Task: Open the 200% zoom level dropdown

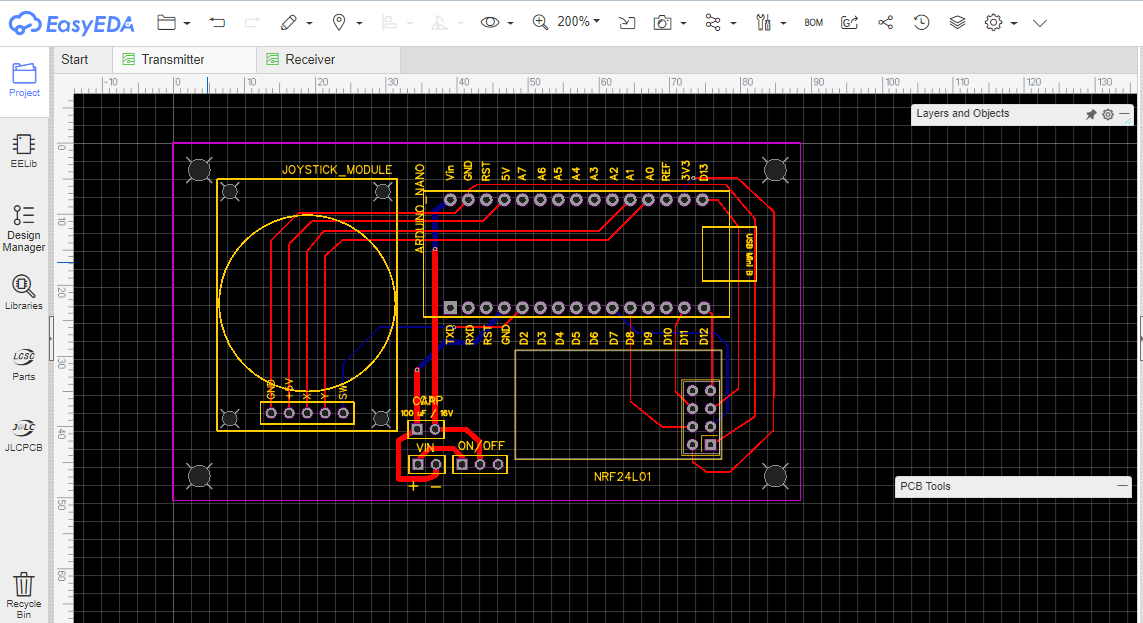Action: pyautogui.click(x=578, y=22)
